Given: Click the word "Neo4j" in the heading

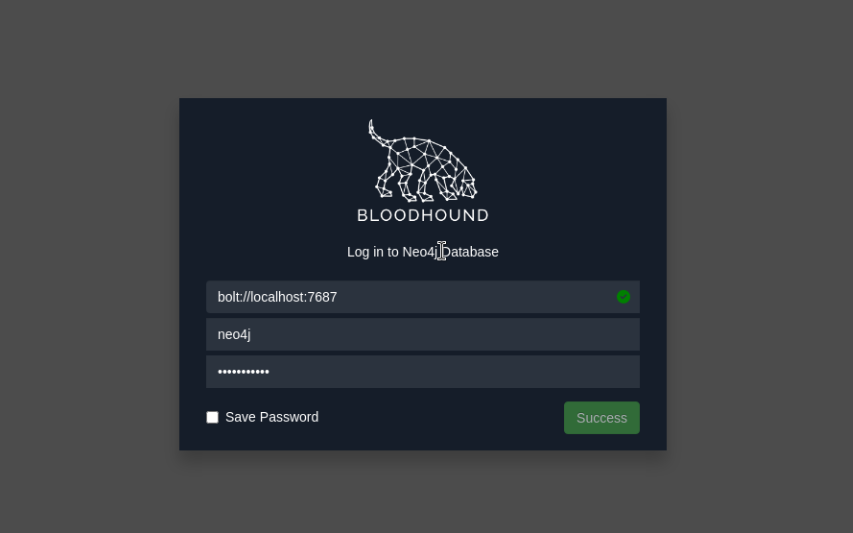Looking at the screenshot, I should (420, 252).
